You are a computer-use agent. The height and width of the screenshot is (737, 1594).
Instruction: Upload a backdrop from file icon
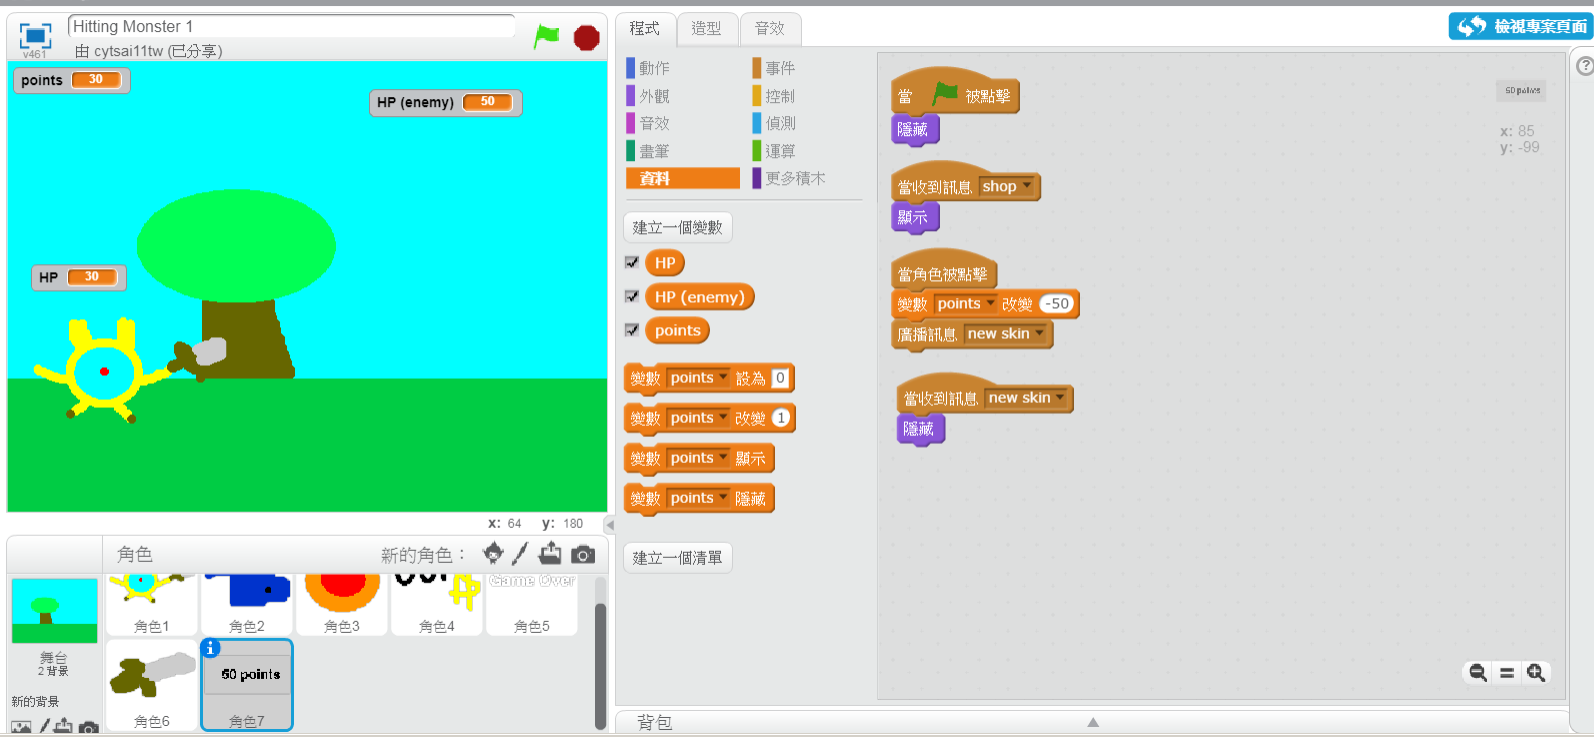(x=63, y=727)
